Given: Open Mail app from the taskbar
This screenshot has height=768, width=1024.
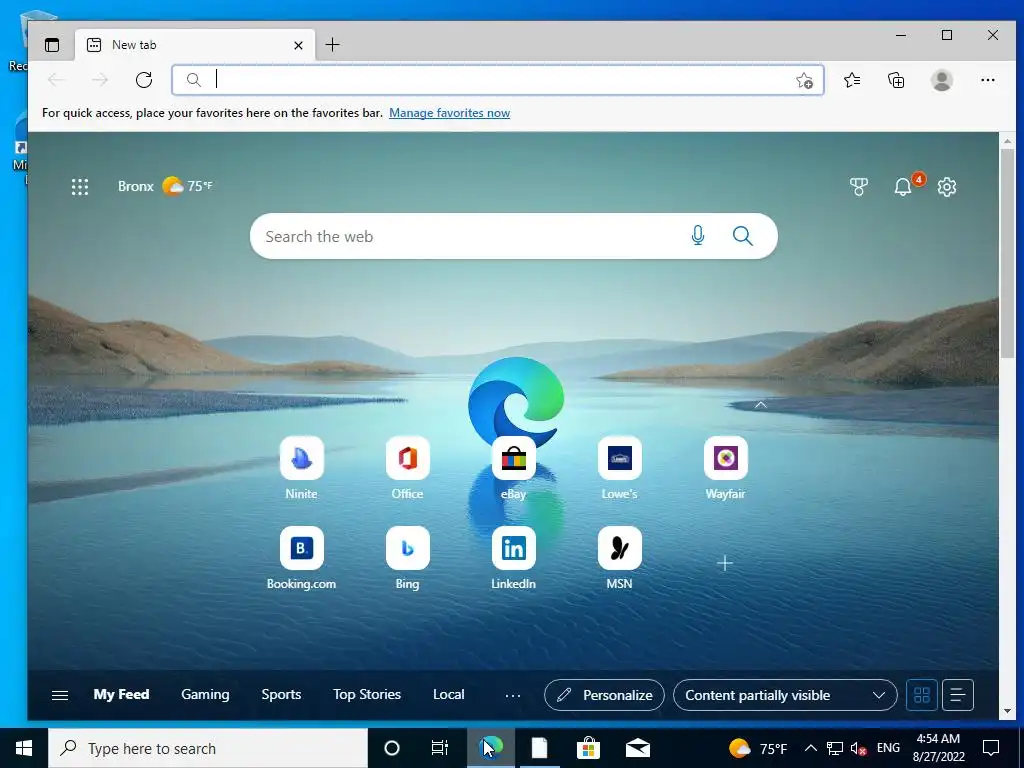Looking at the screenshot, I should click(637, 748).
